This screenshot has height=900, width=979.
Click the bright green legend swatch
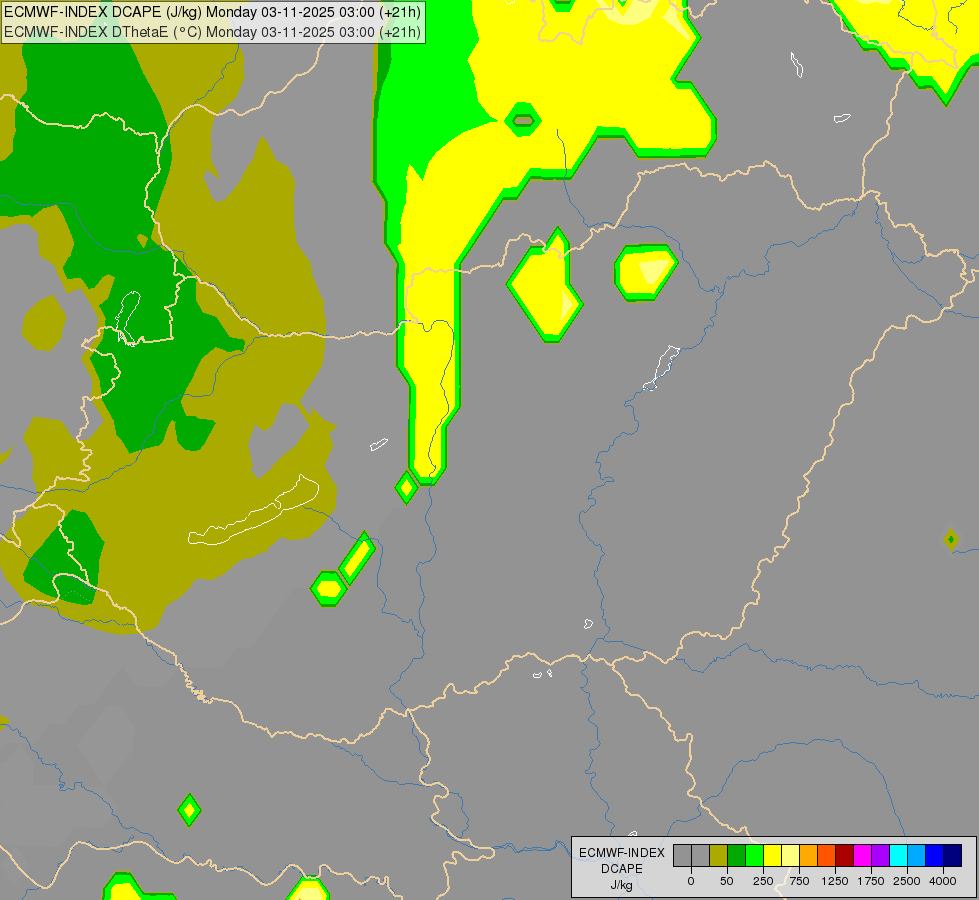tap(755, 856)
